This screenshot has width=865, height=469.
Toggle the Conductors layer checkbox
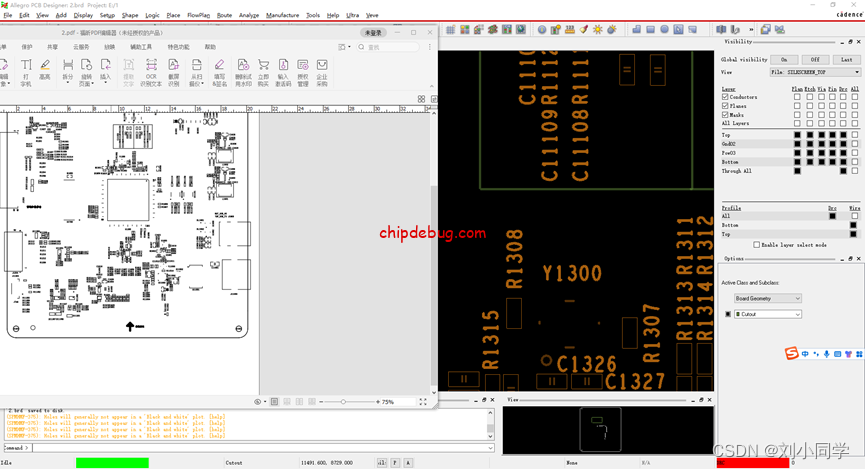point(725,97)
